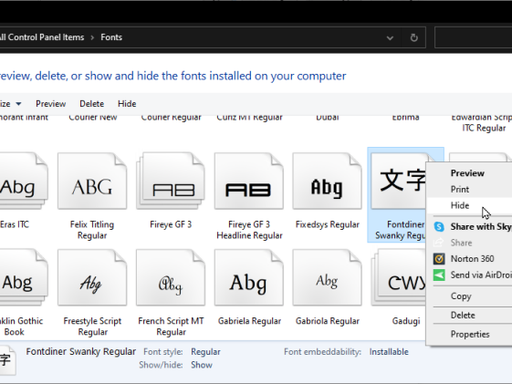Click the Show value next to Show/hide

[201, 365]
